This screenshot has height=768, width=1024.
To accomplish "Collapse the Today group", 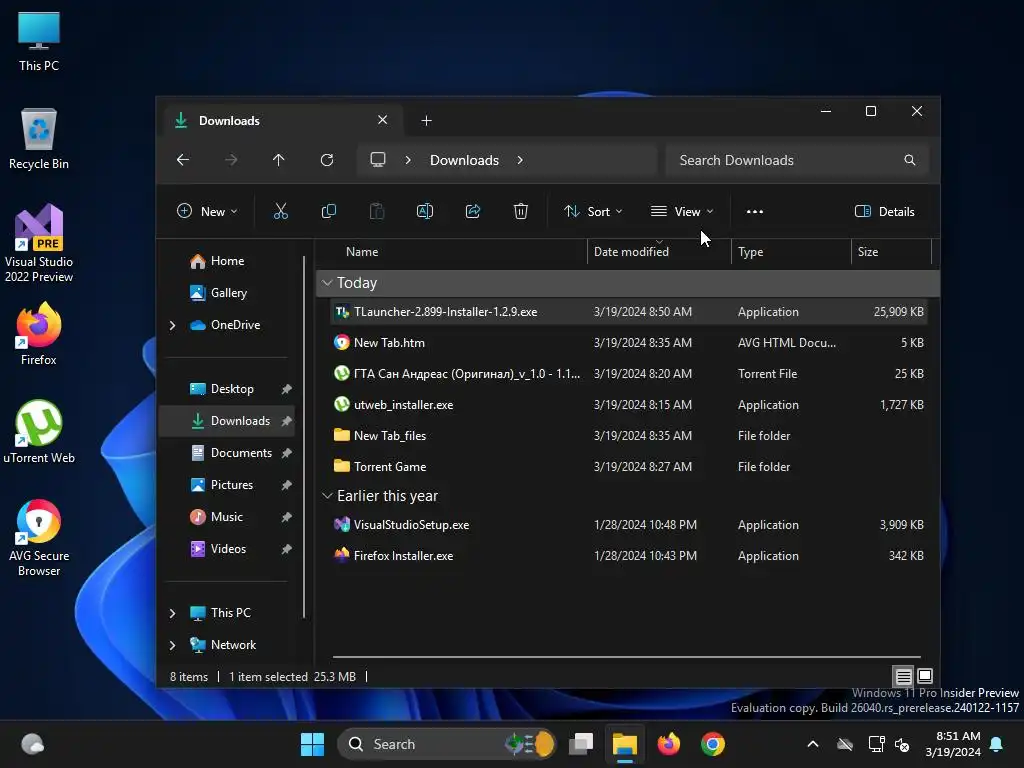I will [x=327, y=283].
